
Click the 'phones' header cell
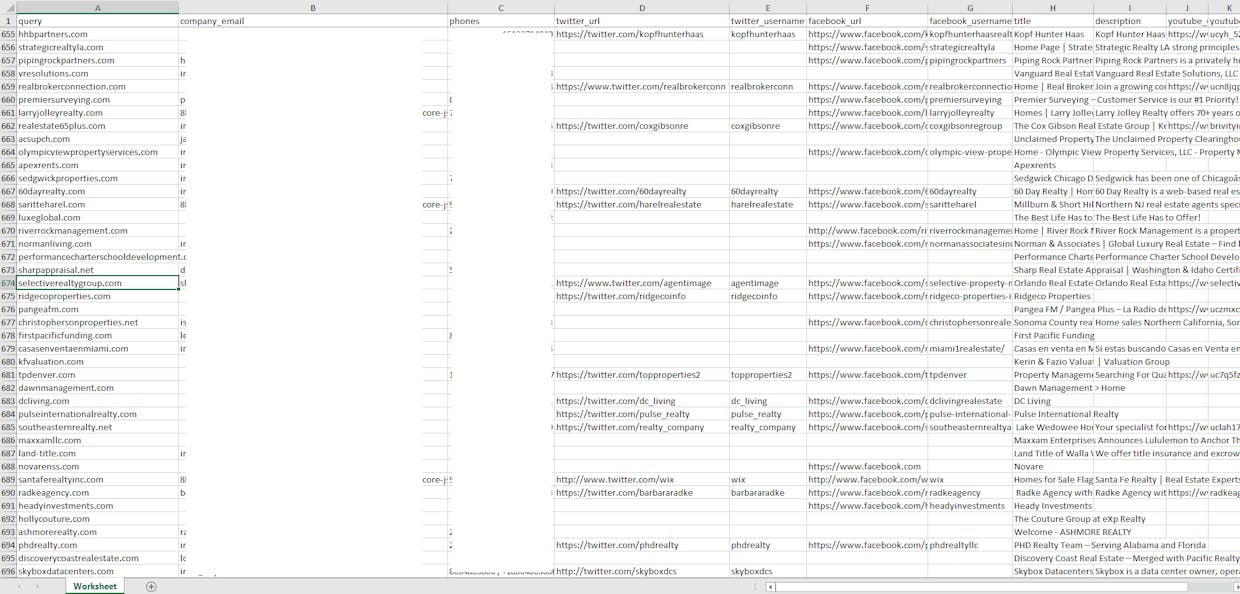pyautogui.click(x=501, y=21)
